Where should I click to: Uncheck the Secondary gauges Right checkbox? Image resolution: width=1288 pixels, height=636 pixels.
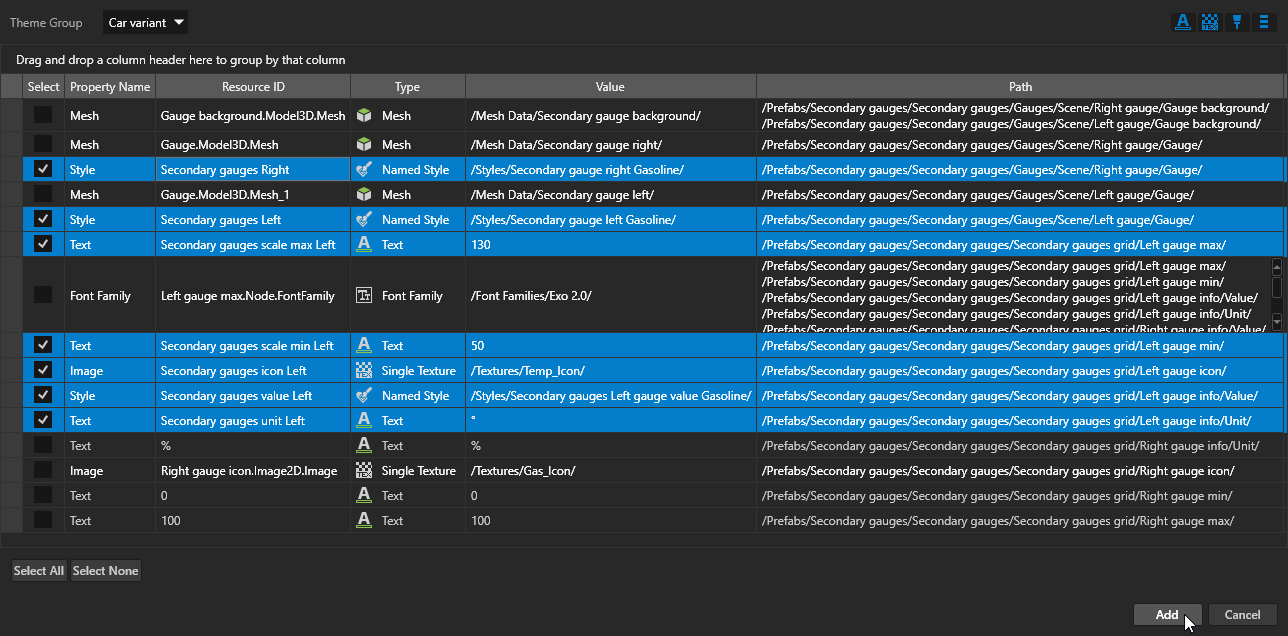[x=43, y=169]
